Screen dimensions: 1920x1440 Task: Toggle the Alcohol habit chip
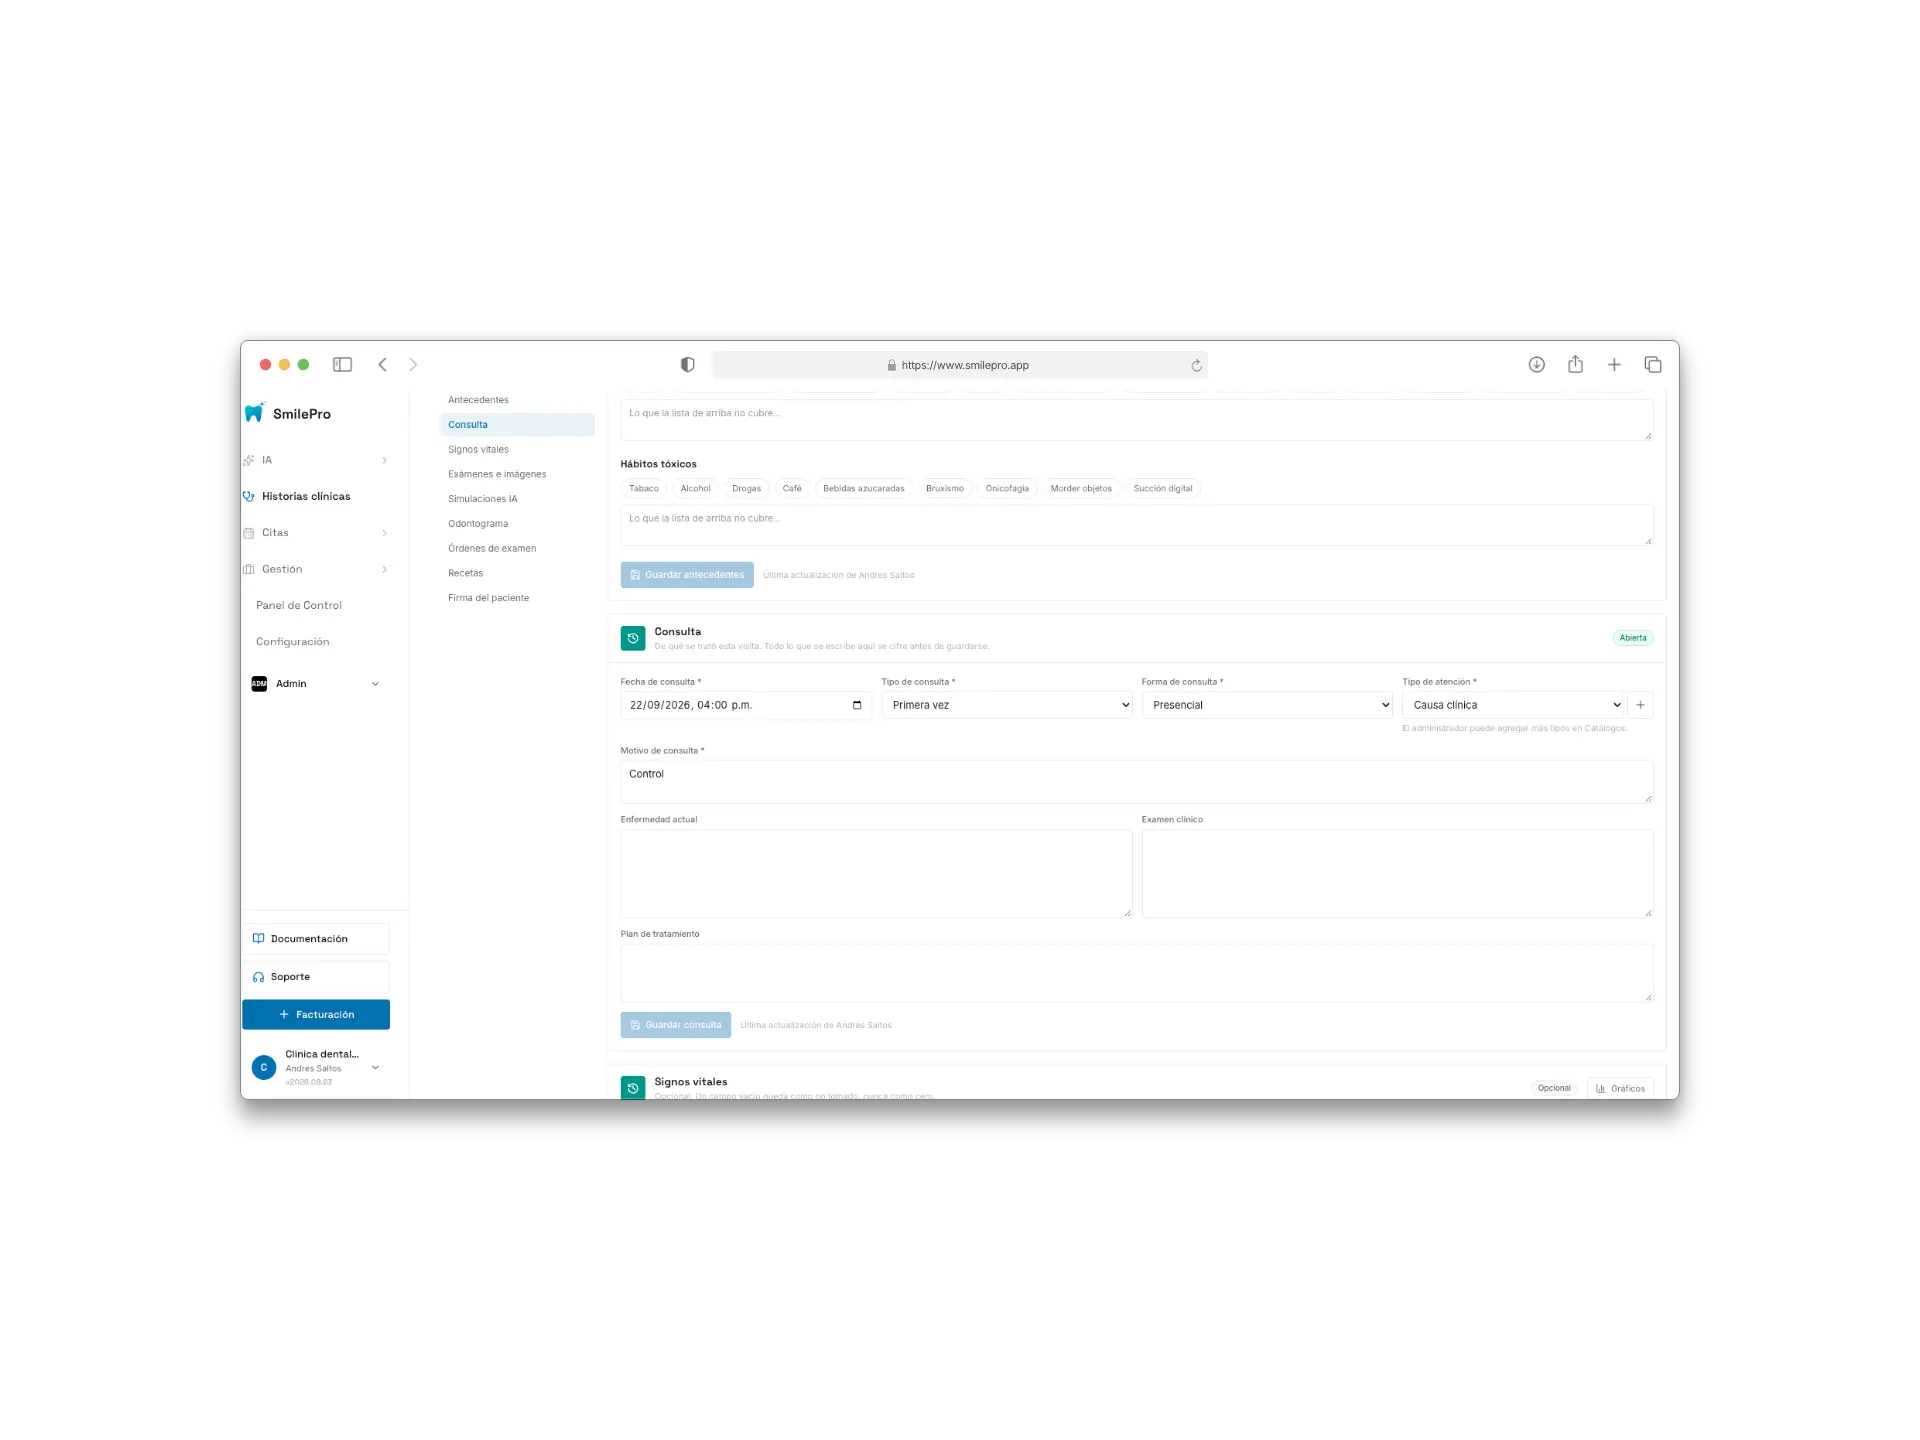pos(695,489)
